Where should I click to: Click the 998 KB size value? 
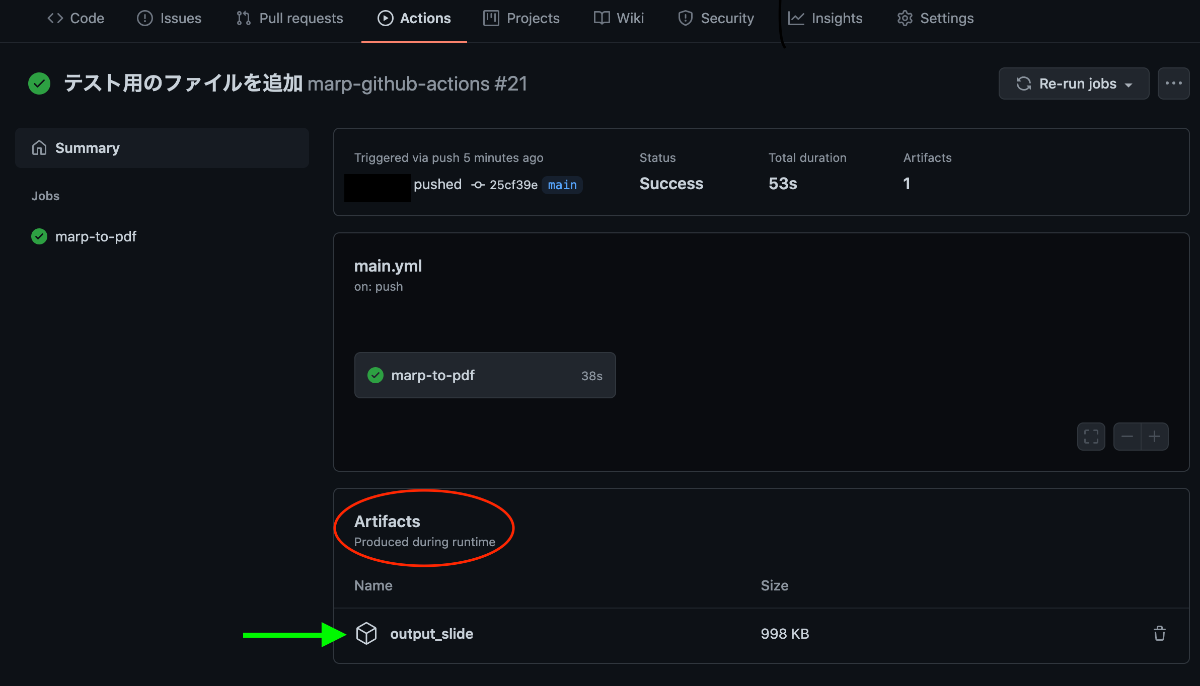click(x=785, y=634)
